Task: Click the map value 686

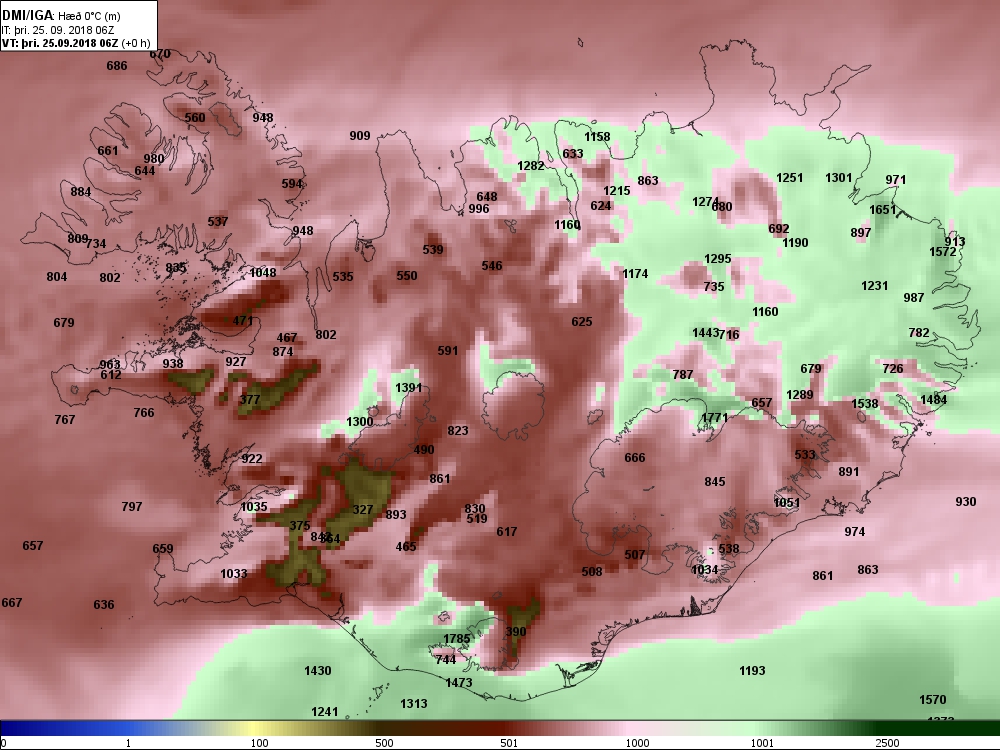Action: 117,66
